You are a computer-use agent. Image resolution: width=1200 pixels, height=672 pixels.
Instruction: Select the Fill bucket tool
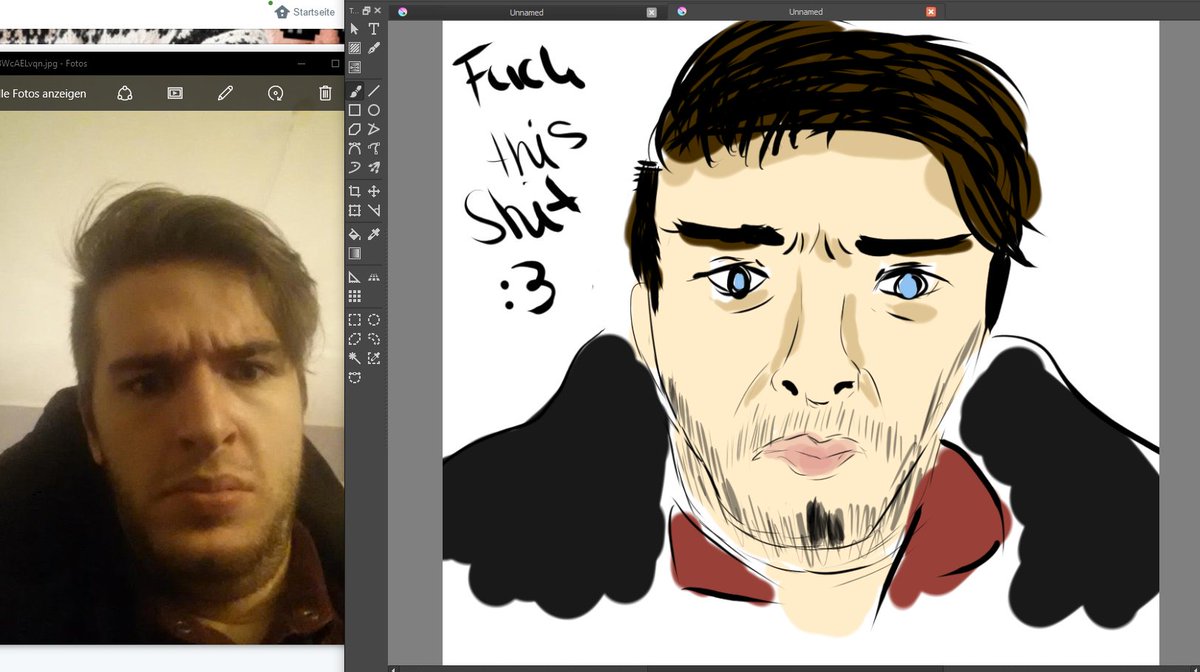pyautogui.click(x=354, y=234)
